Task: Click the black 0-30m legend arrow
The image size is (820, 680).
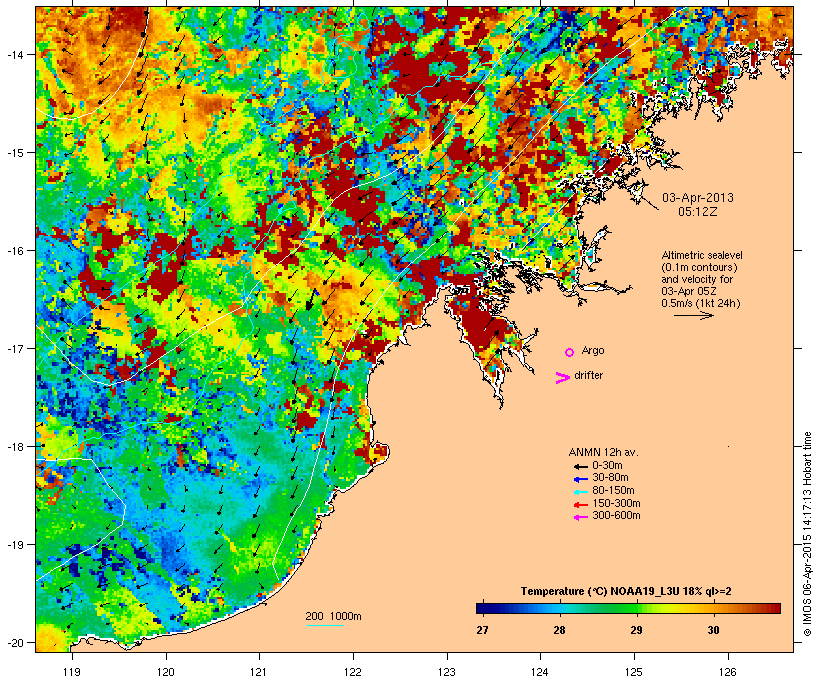Action: coord(581,466)
